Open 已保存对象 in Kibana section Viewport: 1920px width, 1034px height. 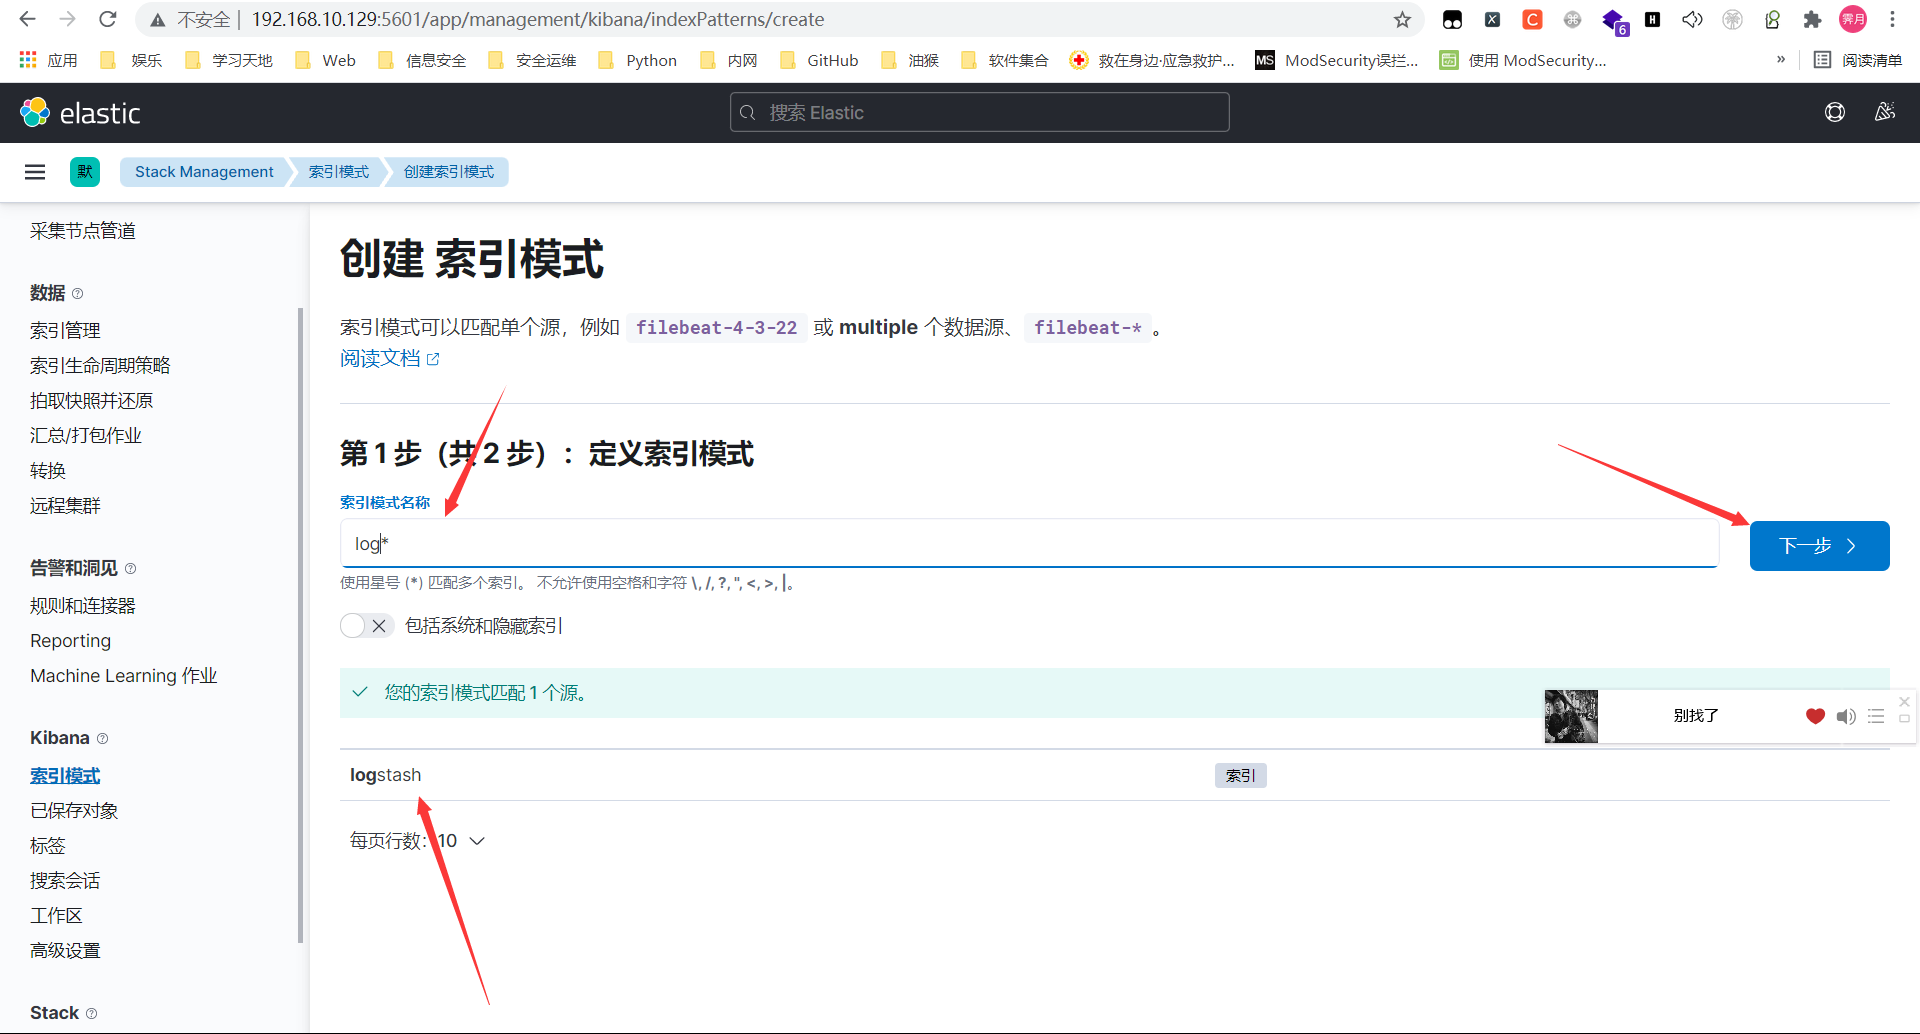tap(74, 811)
